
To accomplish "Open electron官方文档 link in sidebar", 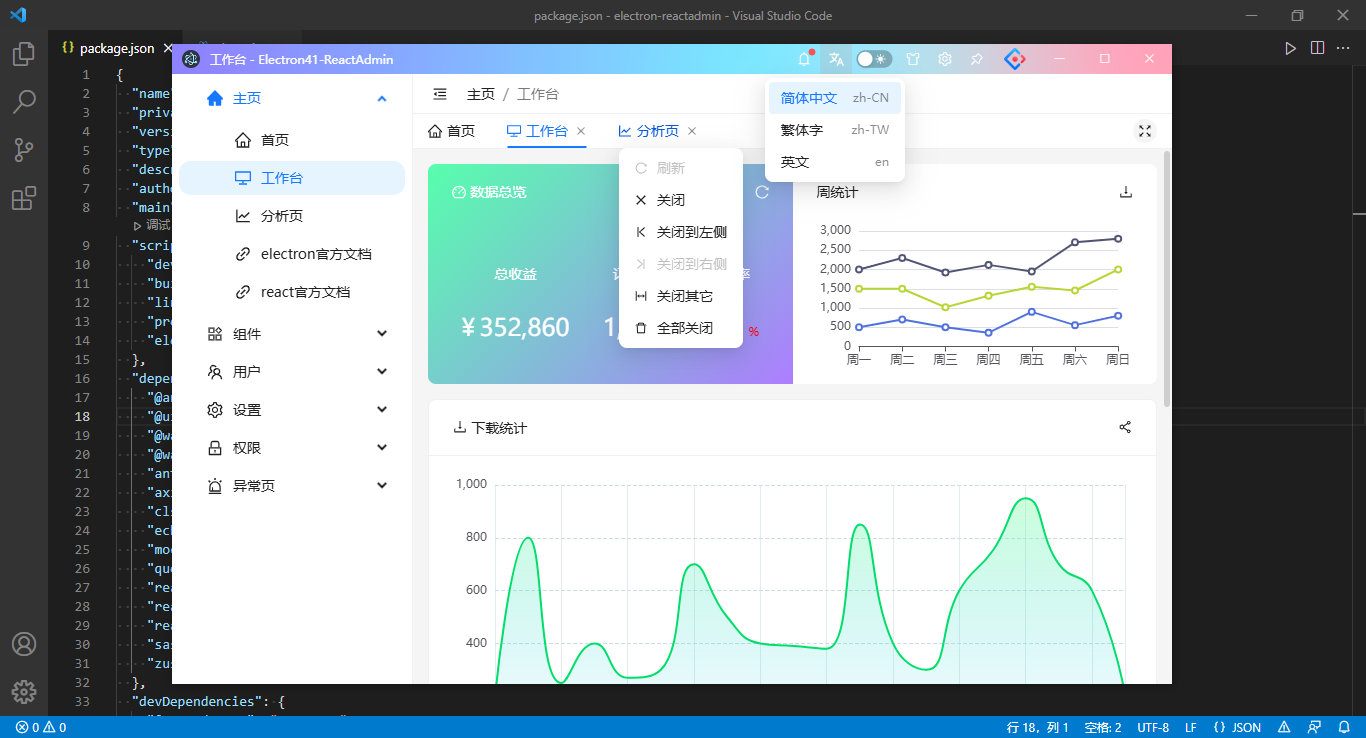I will click(x=292, y=254).
